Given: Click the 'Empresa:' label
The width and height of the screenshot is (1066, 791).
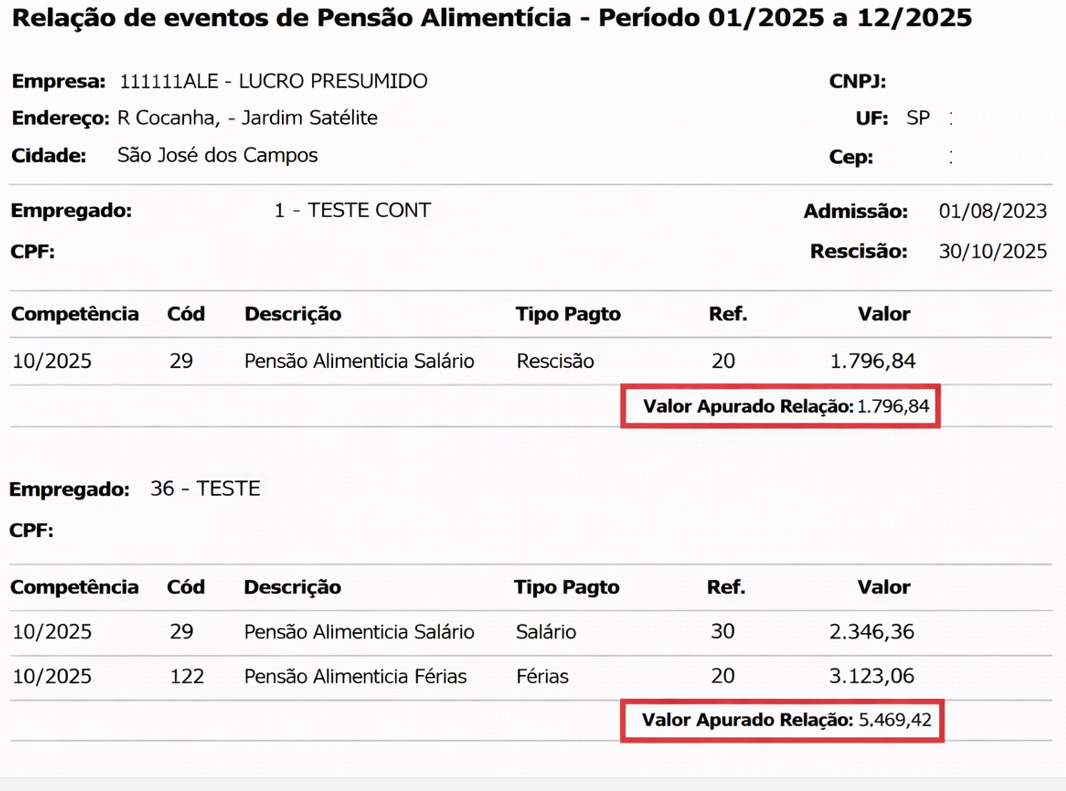Looking at the screenshot, I should coord(58,81).
